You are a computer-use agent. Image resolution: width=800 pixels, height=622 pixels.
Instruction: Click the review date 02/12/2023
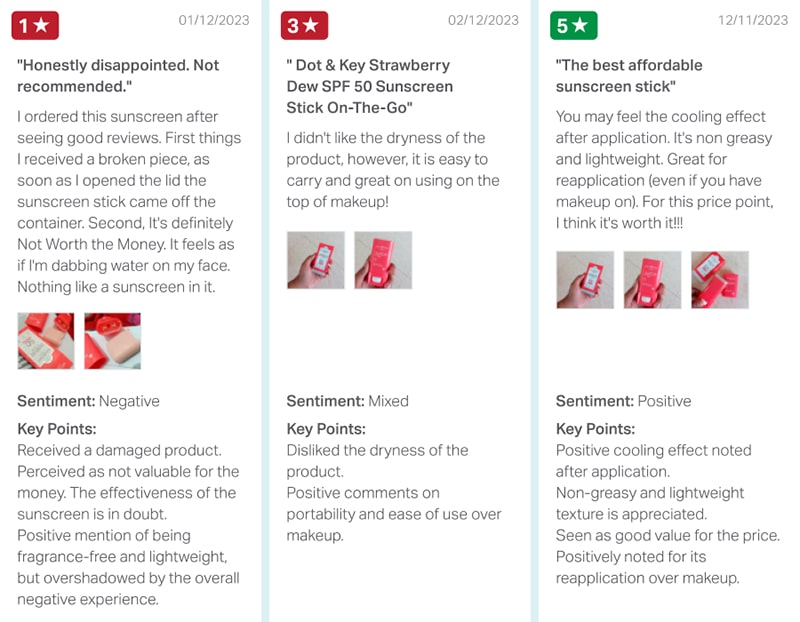pyautogui.click(x=483, y=20)
